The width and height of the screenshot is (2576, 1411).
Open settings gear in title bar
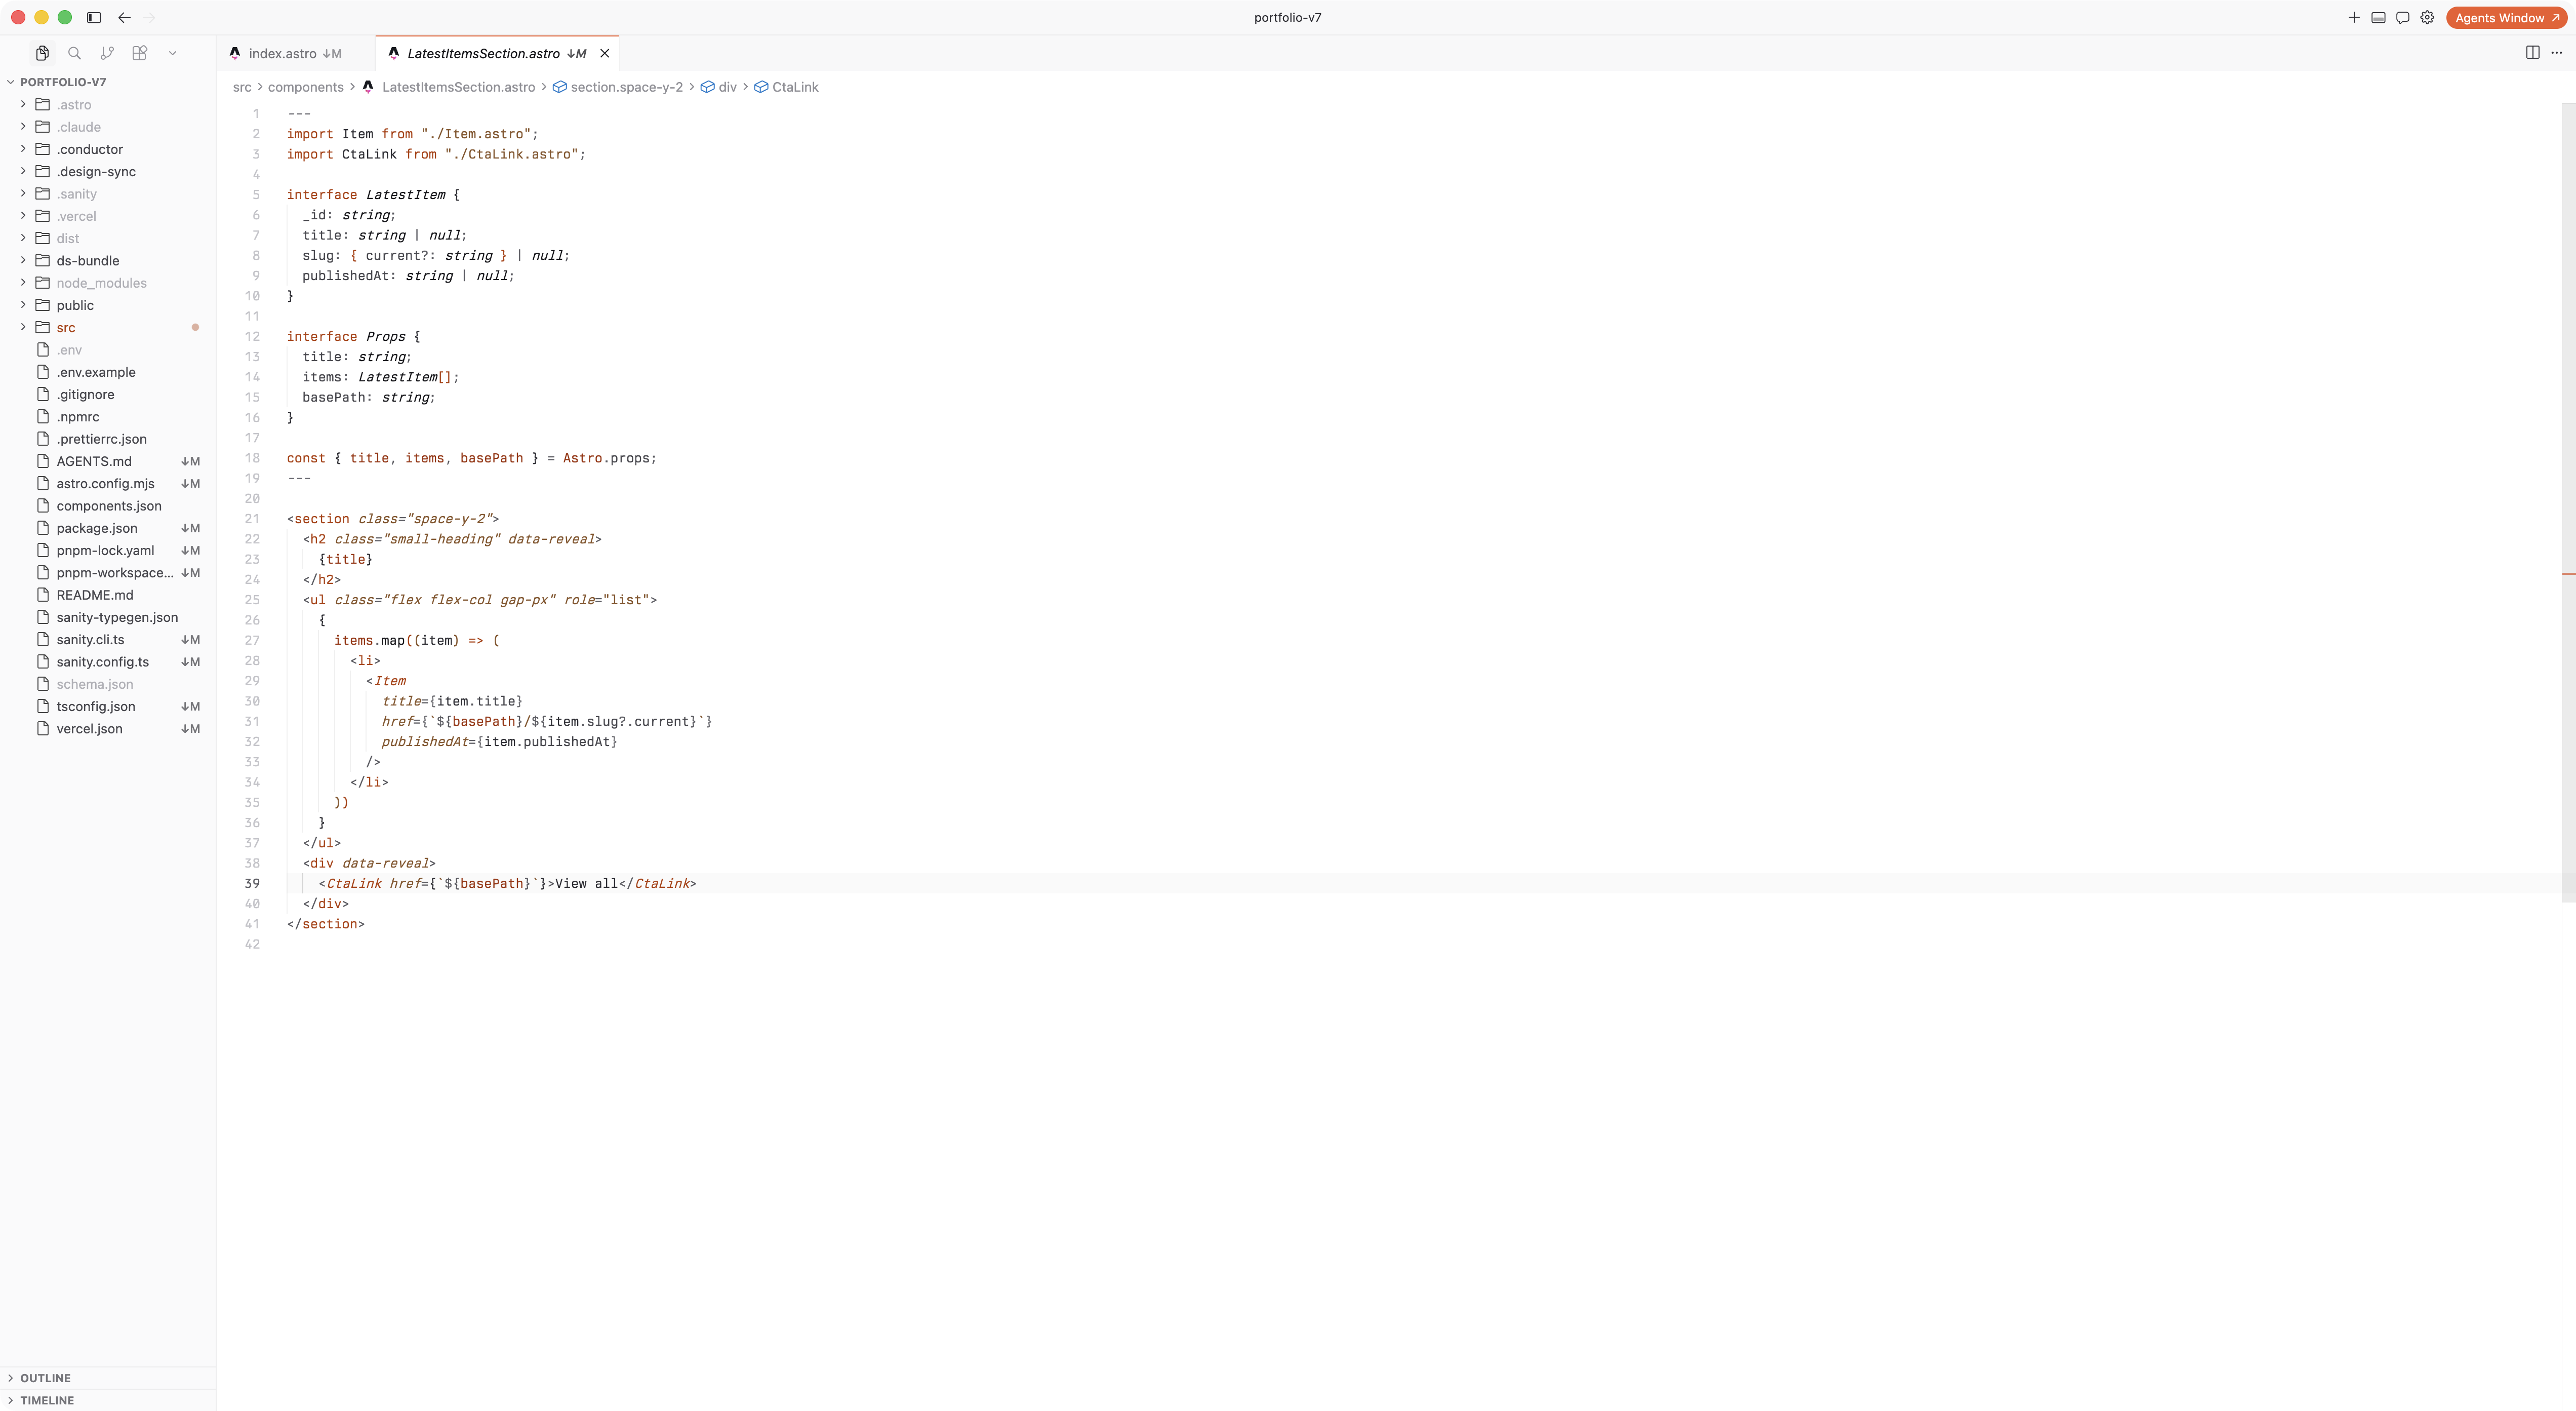(2427, 17)
